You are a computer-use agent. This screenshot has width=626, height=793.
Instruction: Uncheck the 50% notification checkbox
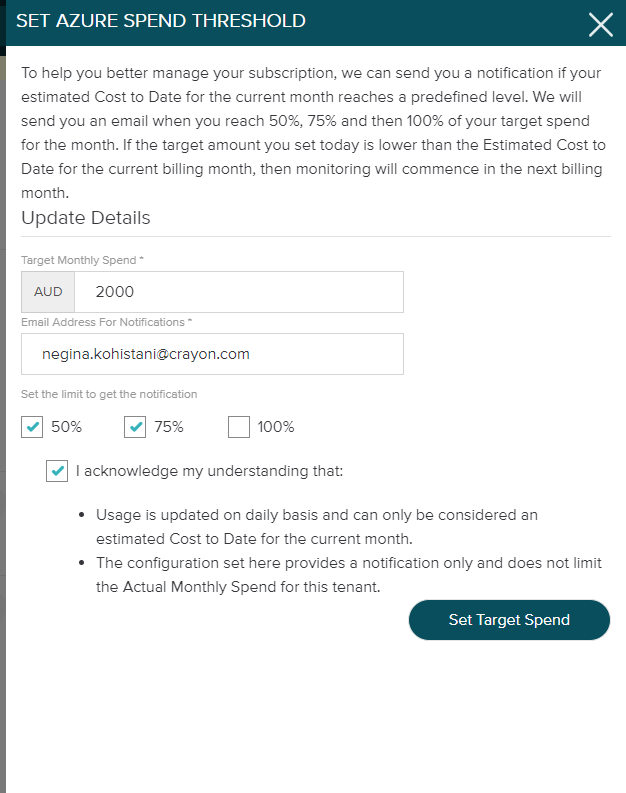coord(32,427)
